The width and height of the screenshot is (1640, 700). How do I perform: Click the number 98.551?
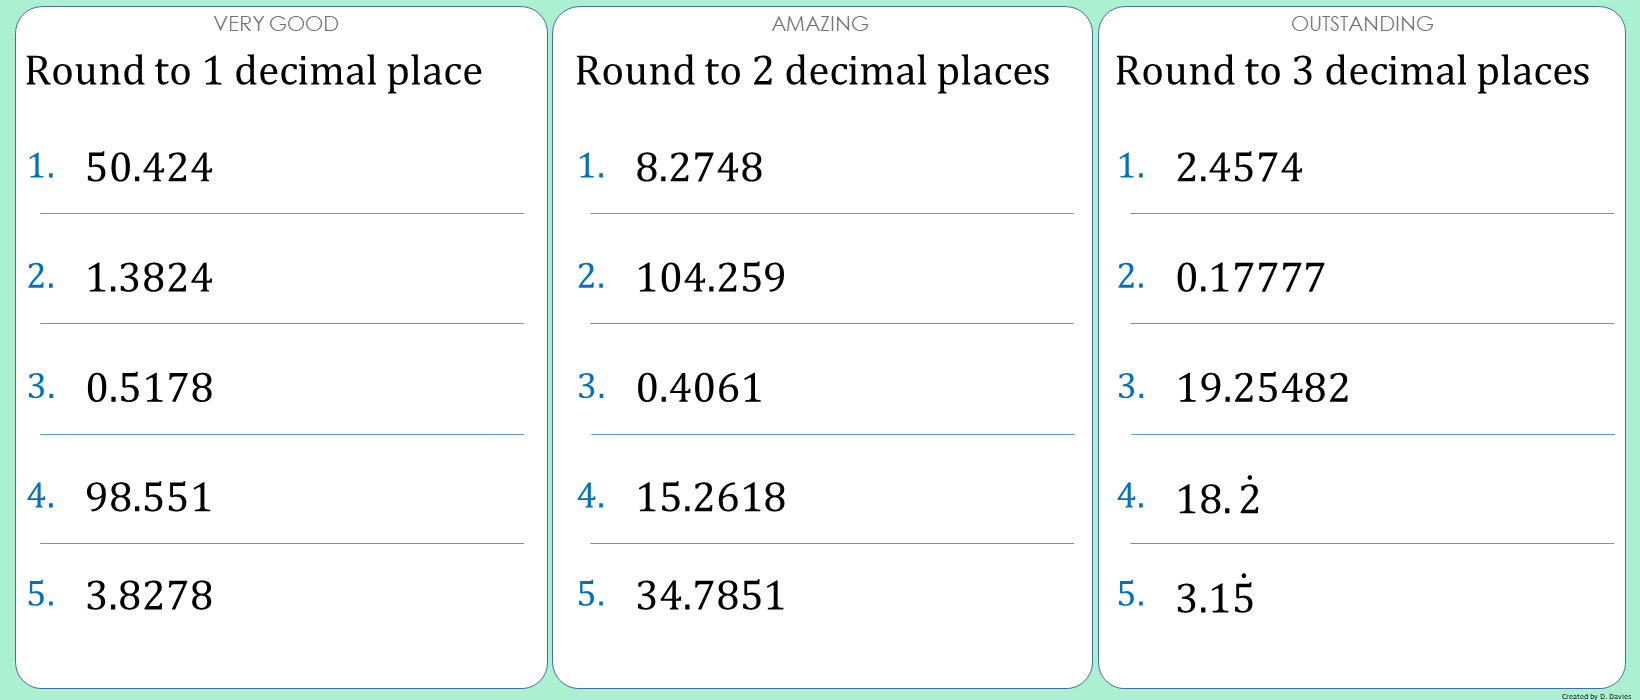(149, 498)
